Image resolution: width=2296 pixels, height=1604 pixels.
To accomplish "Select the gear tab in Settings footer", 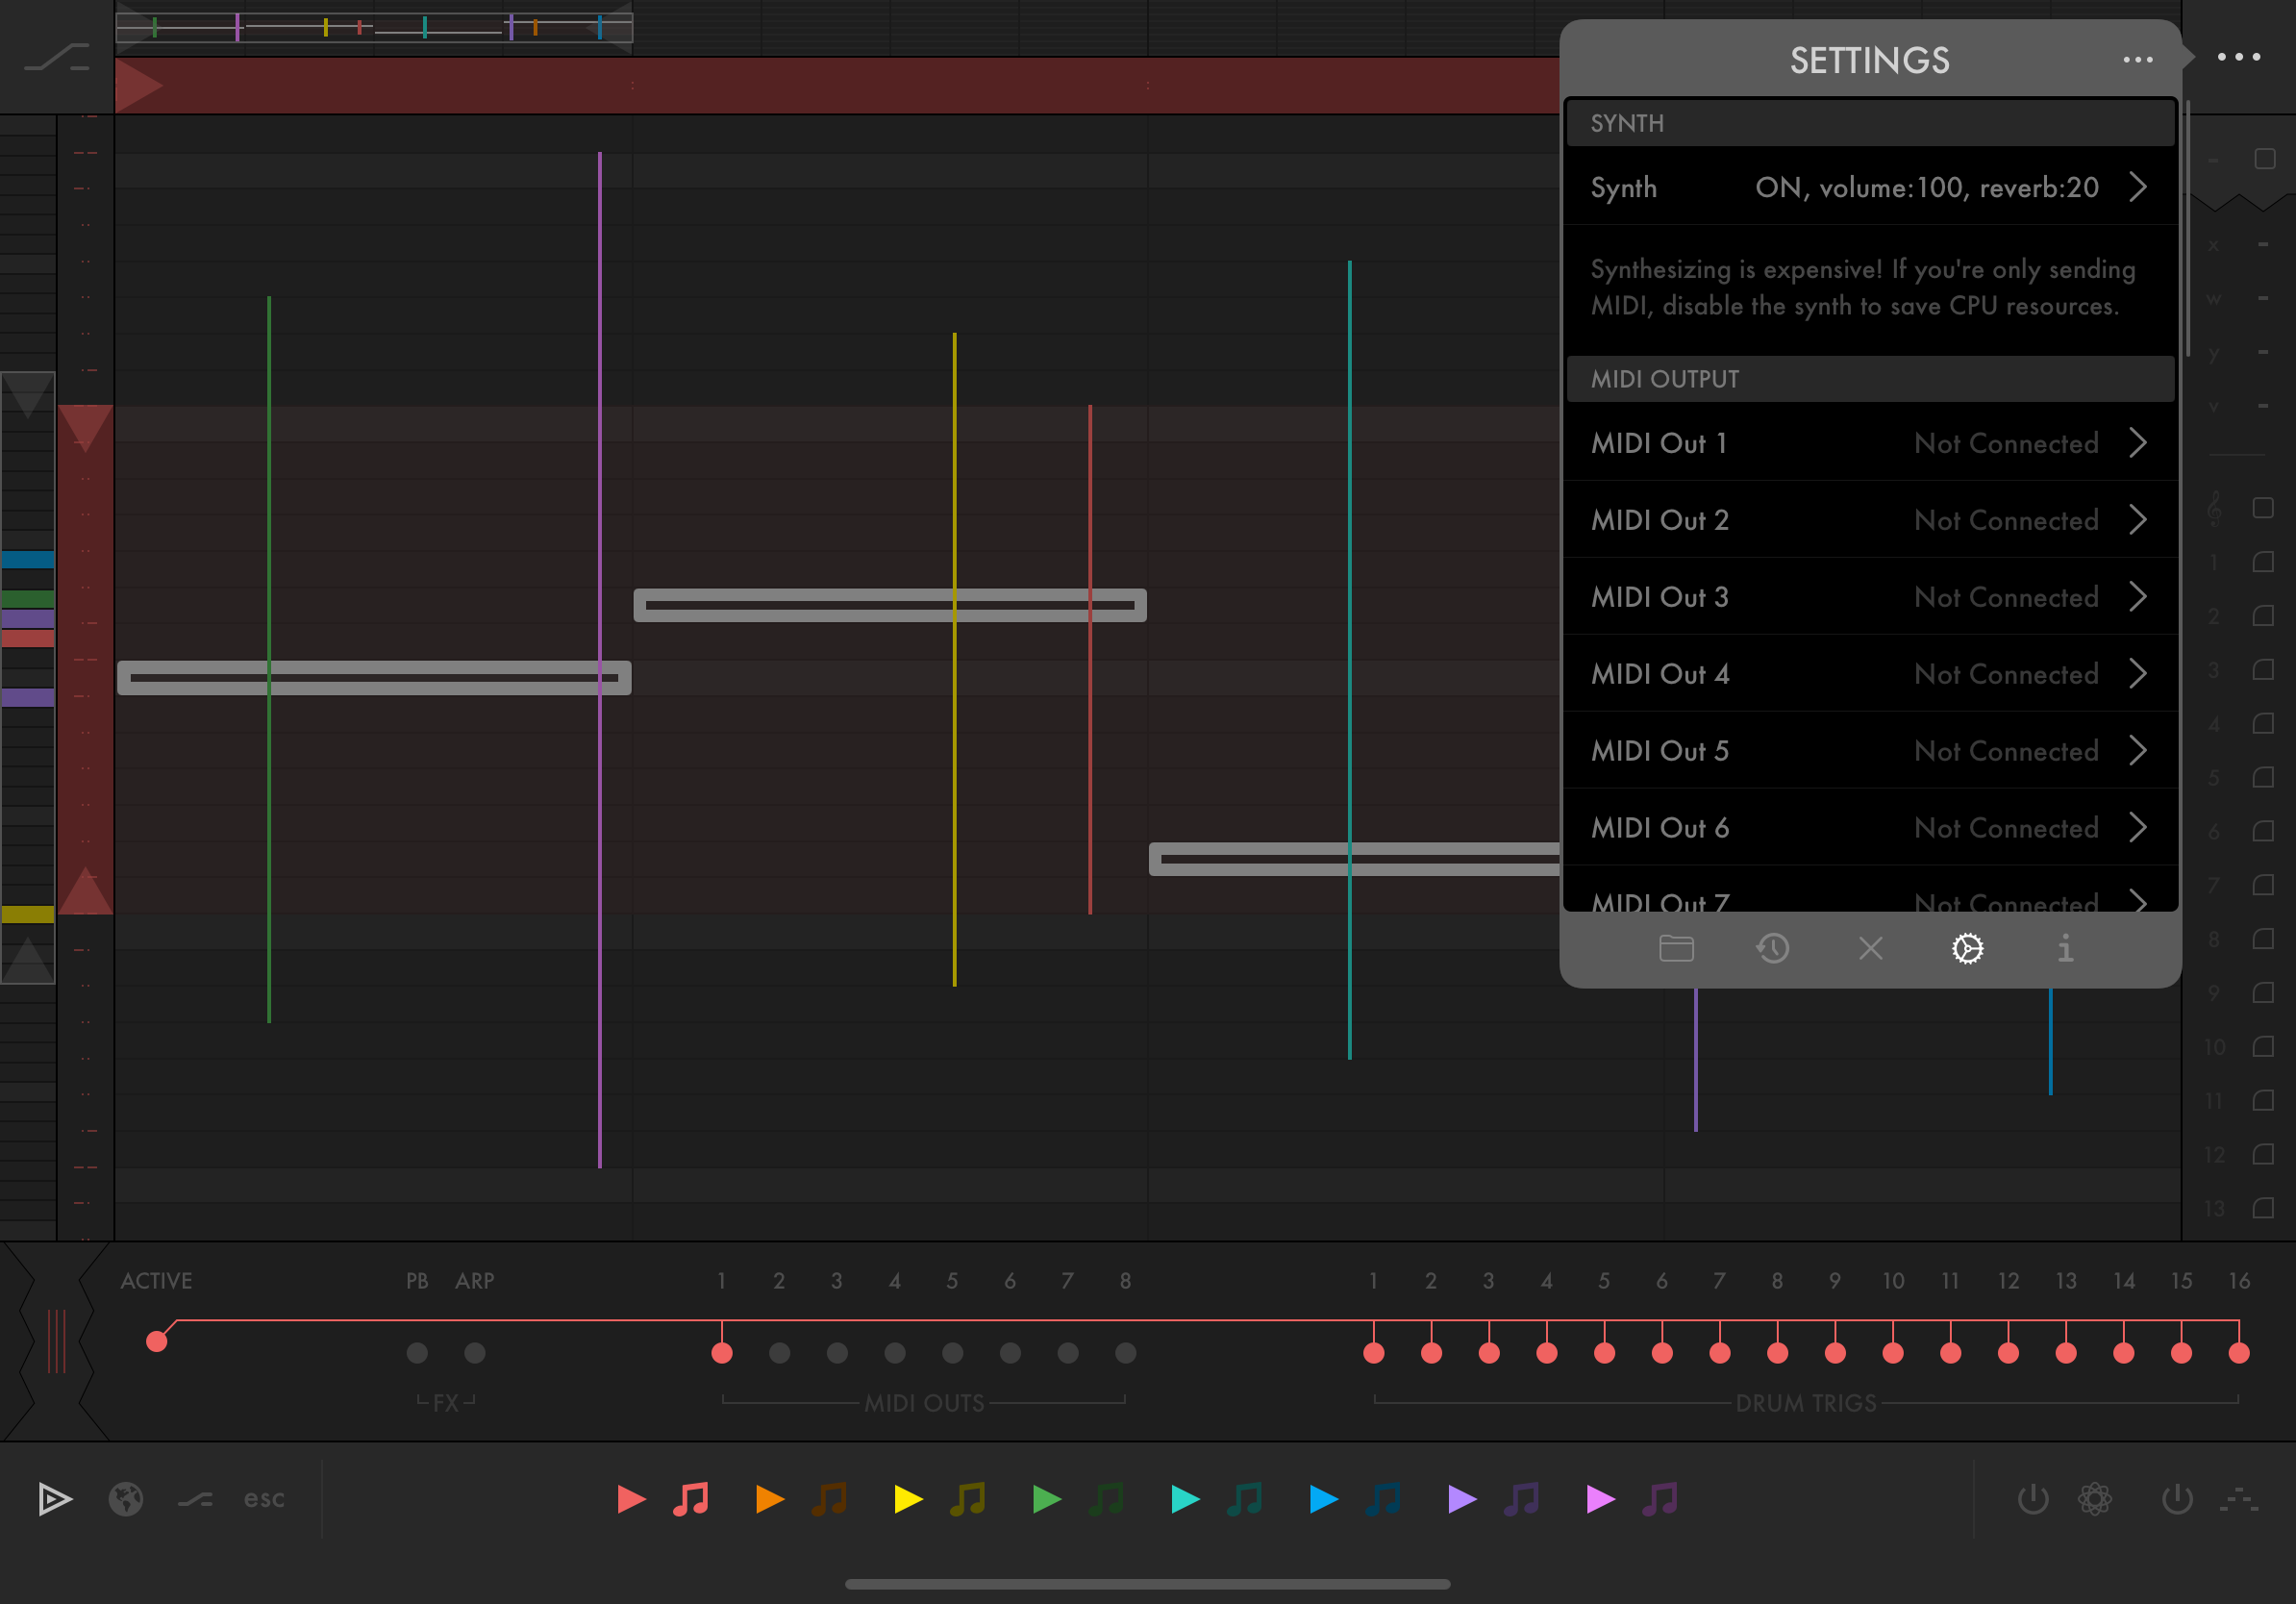I will [x=1967, y=948].
